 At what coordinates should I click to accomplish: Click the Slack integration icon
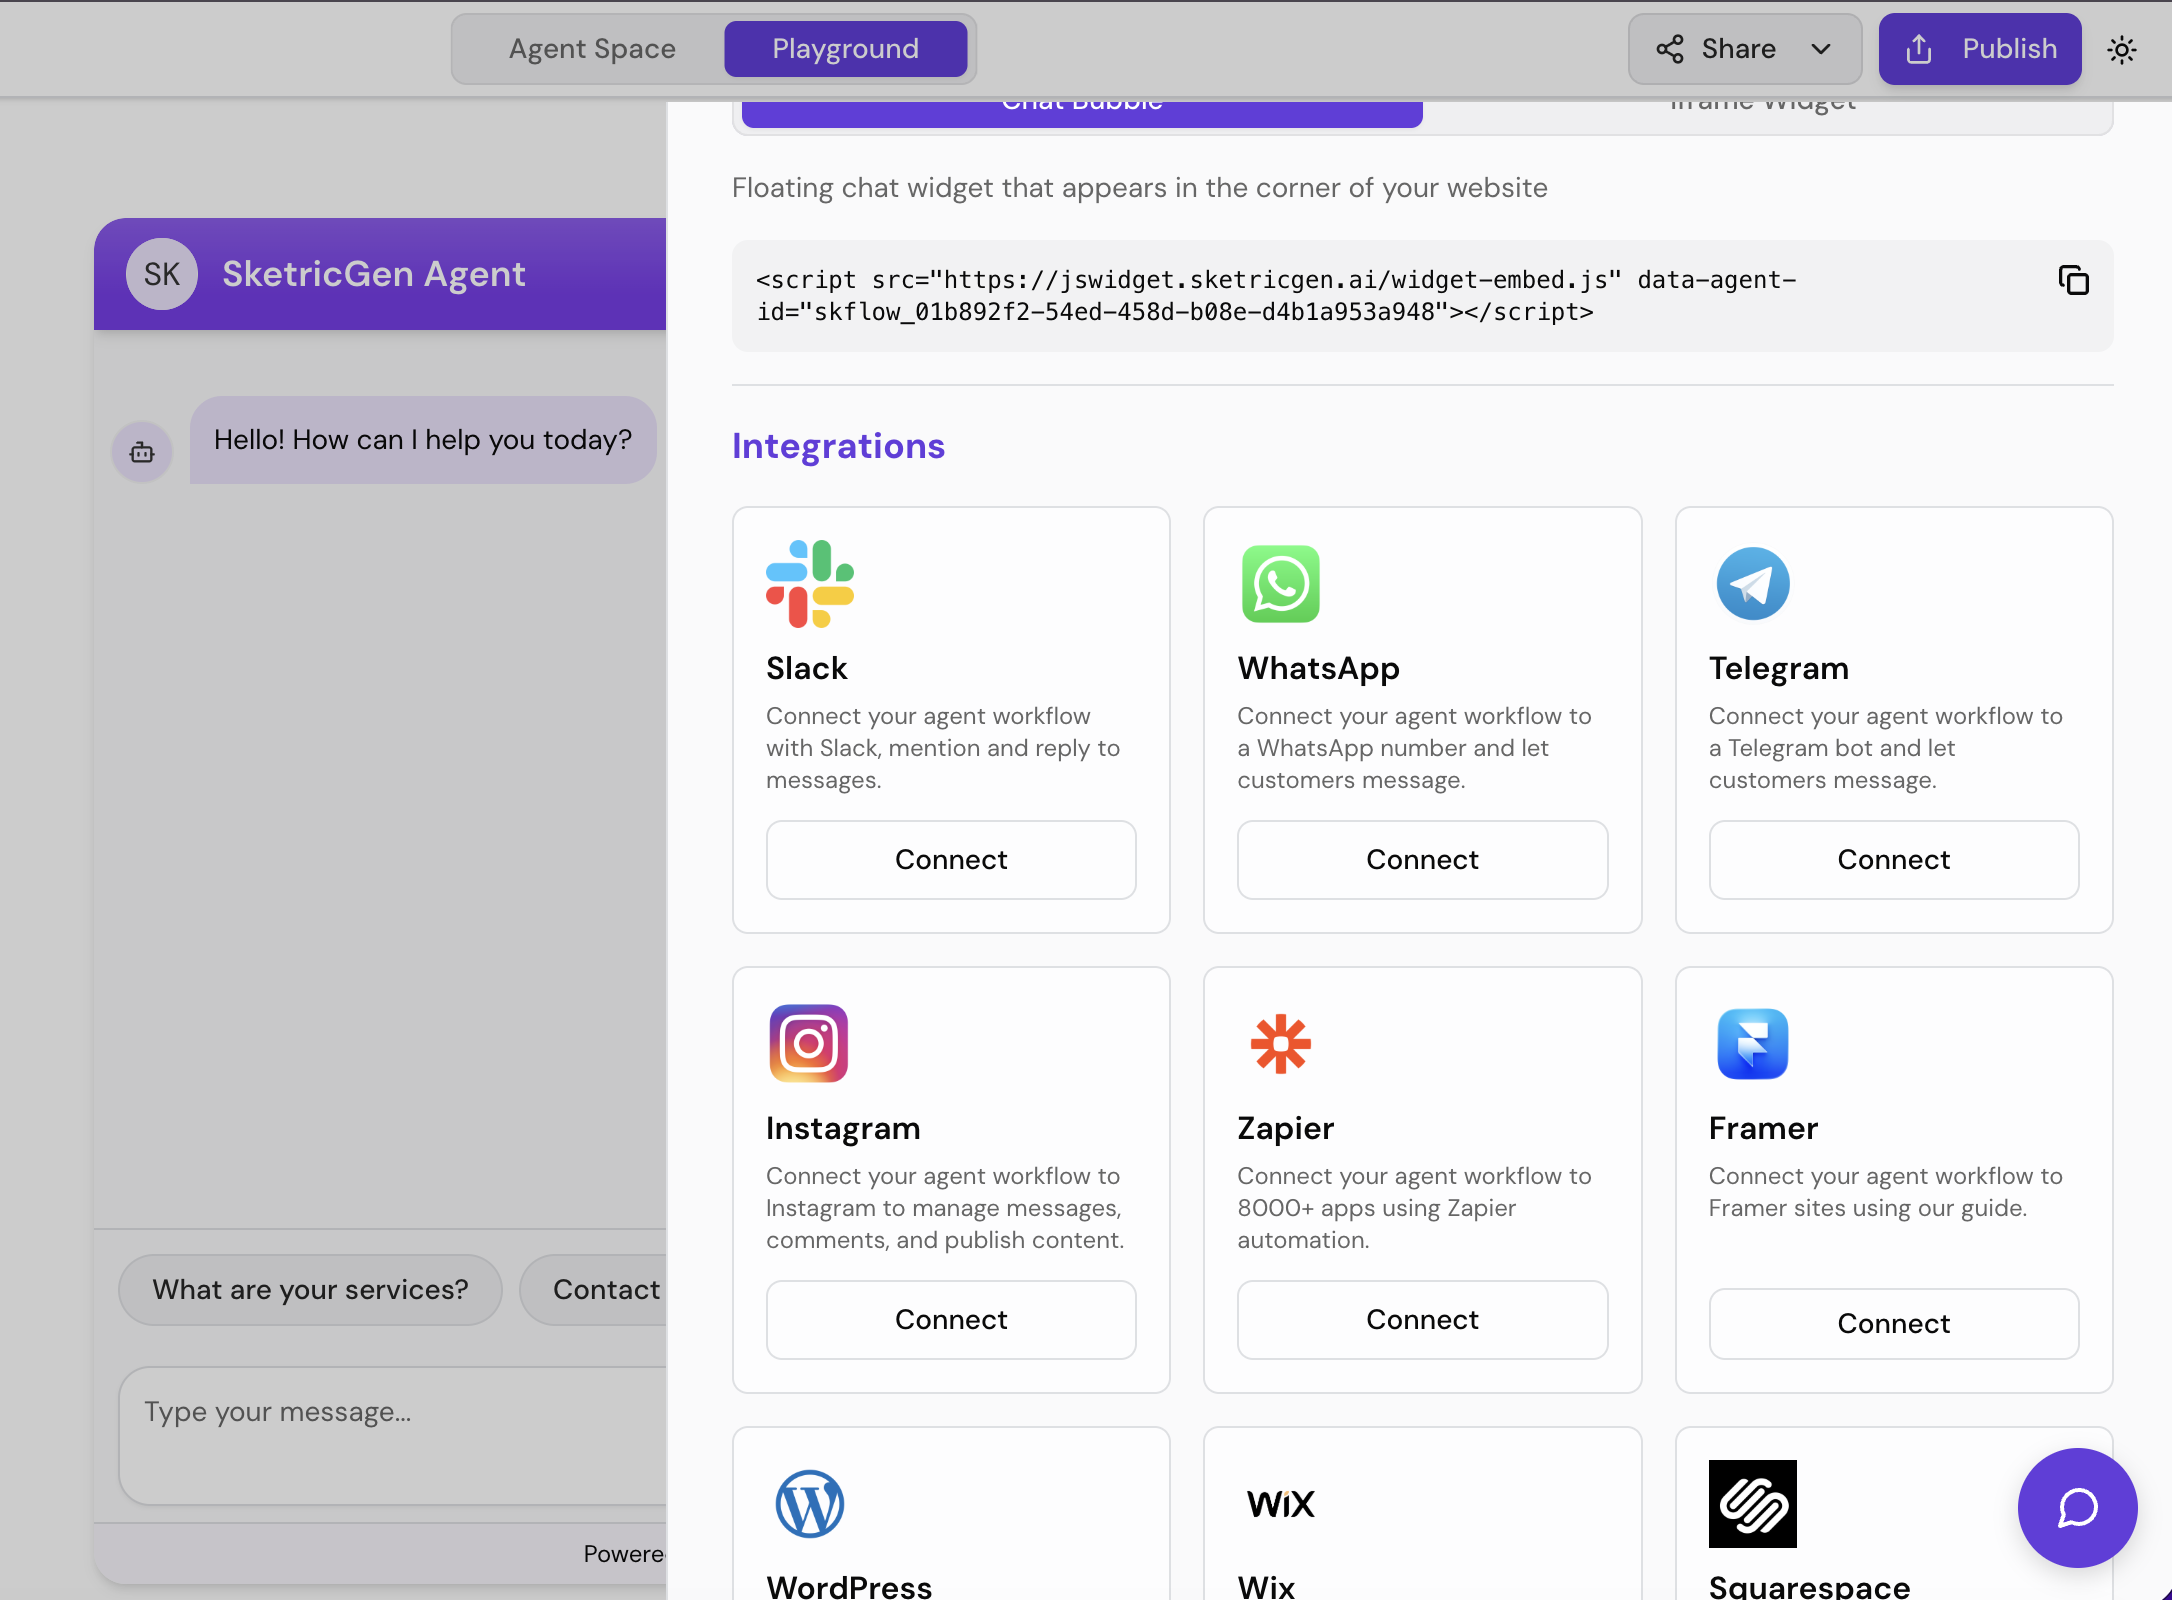click(x=809, y=584)
